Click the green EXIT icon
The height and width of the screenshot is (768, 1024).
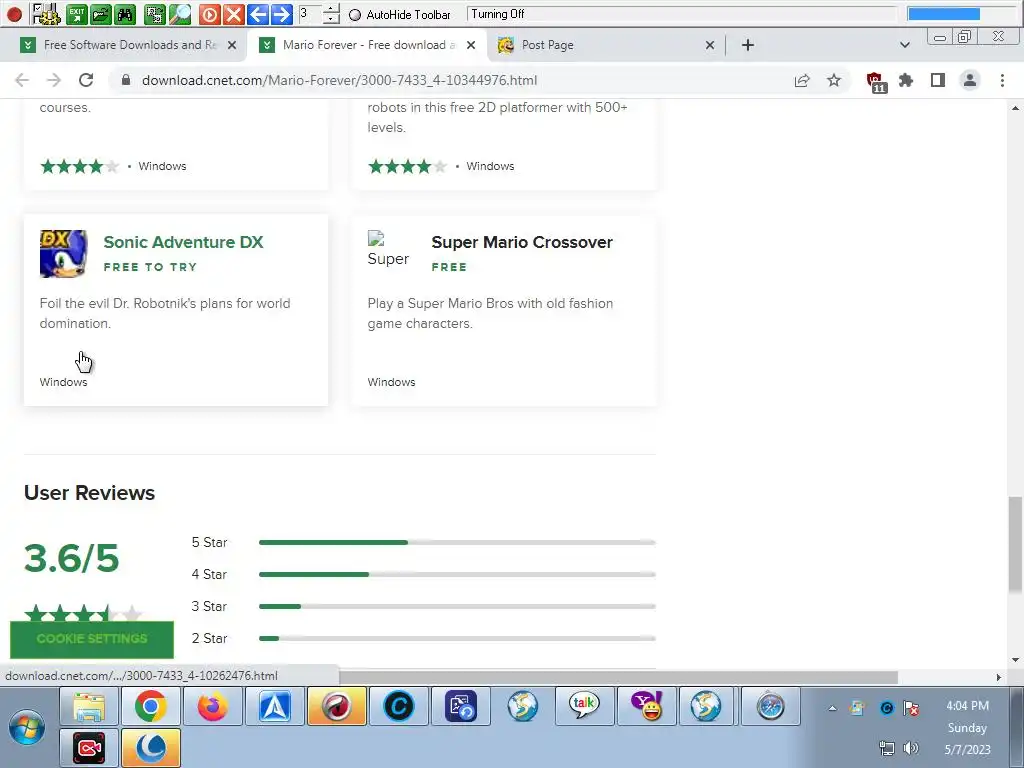pyautogui.click(x=76, y=14)
